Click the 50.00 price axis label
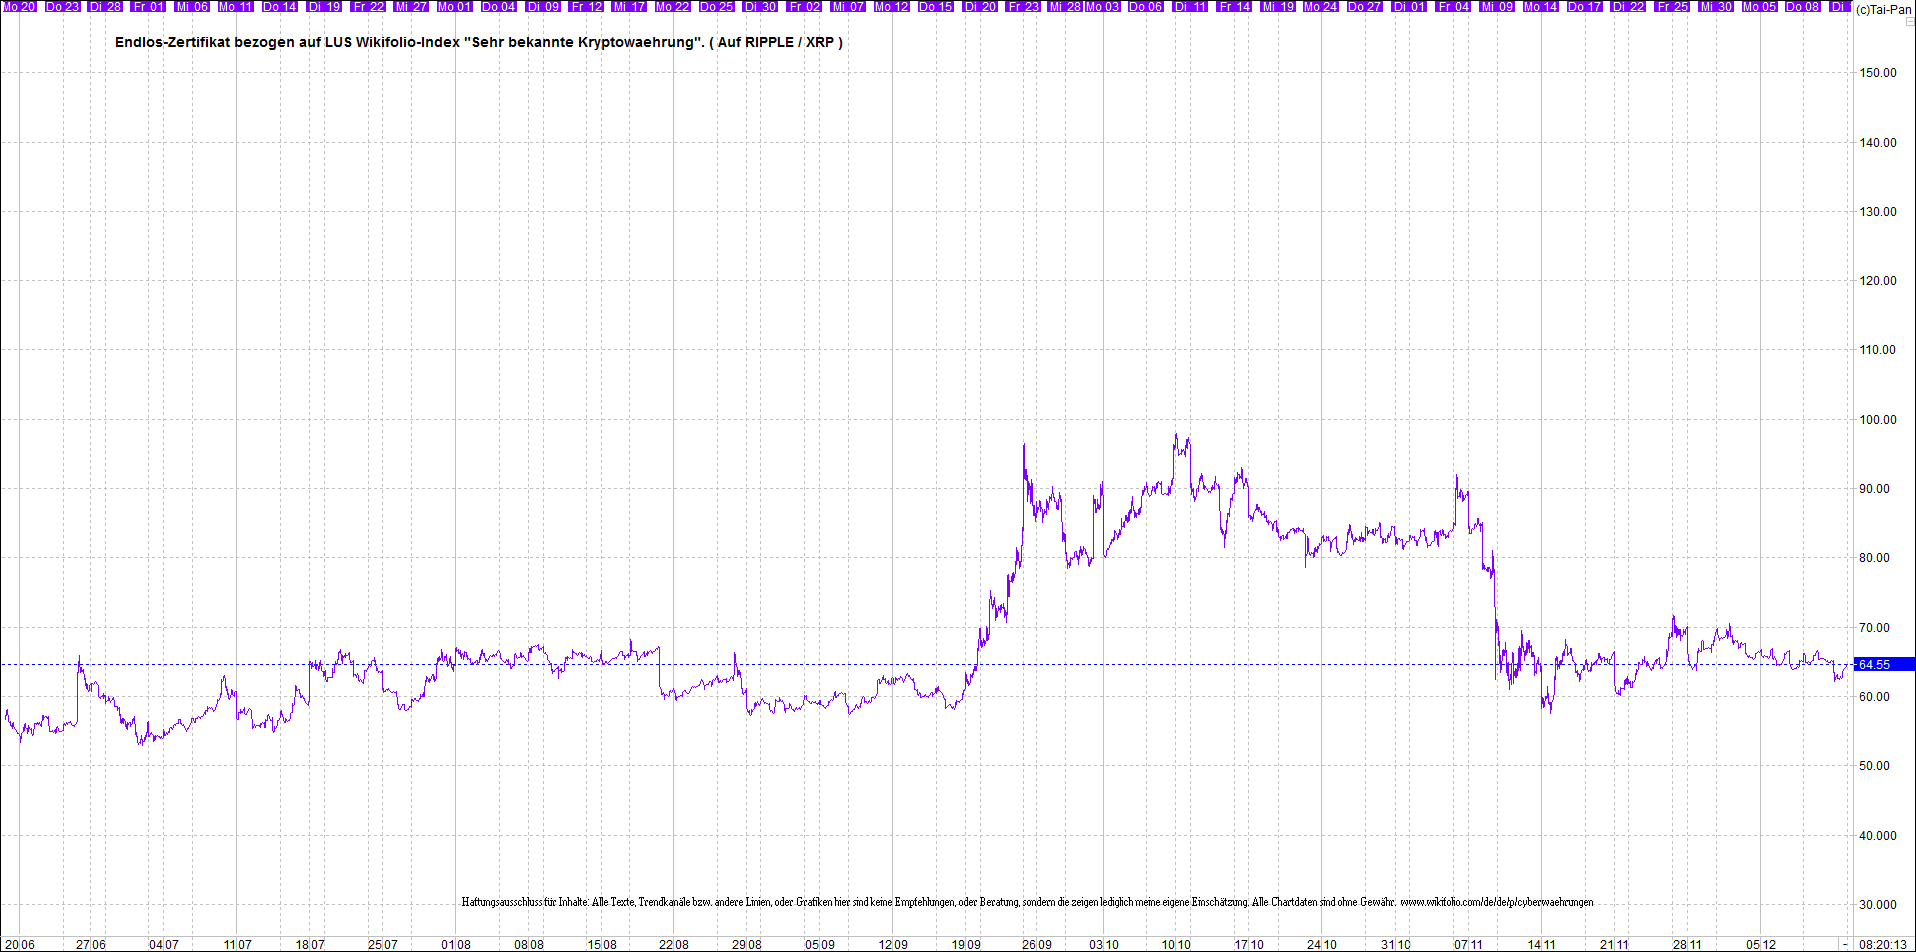The image size is (1916, 952). 1874,766
